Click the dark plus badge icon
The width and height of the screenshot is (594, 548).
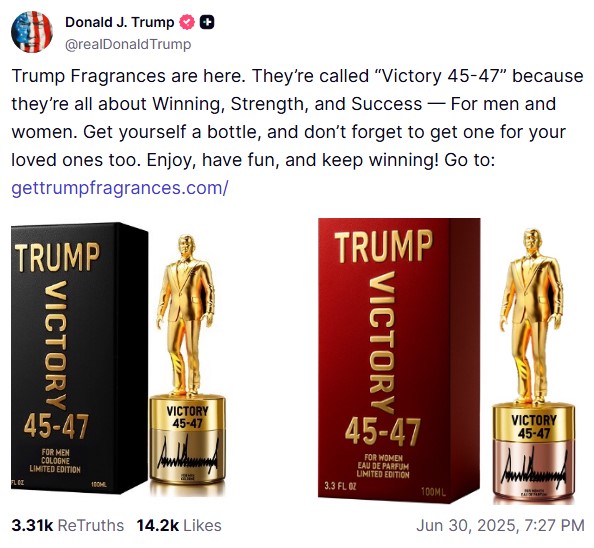pos(207,22)
